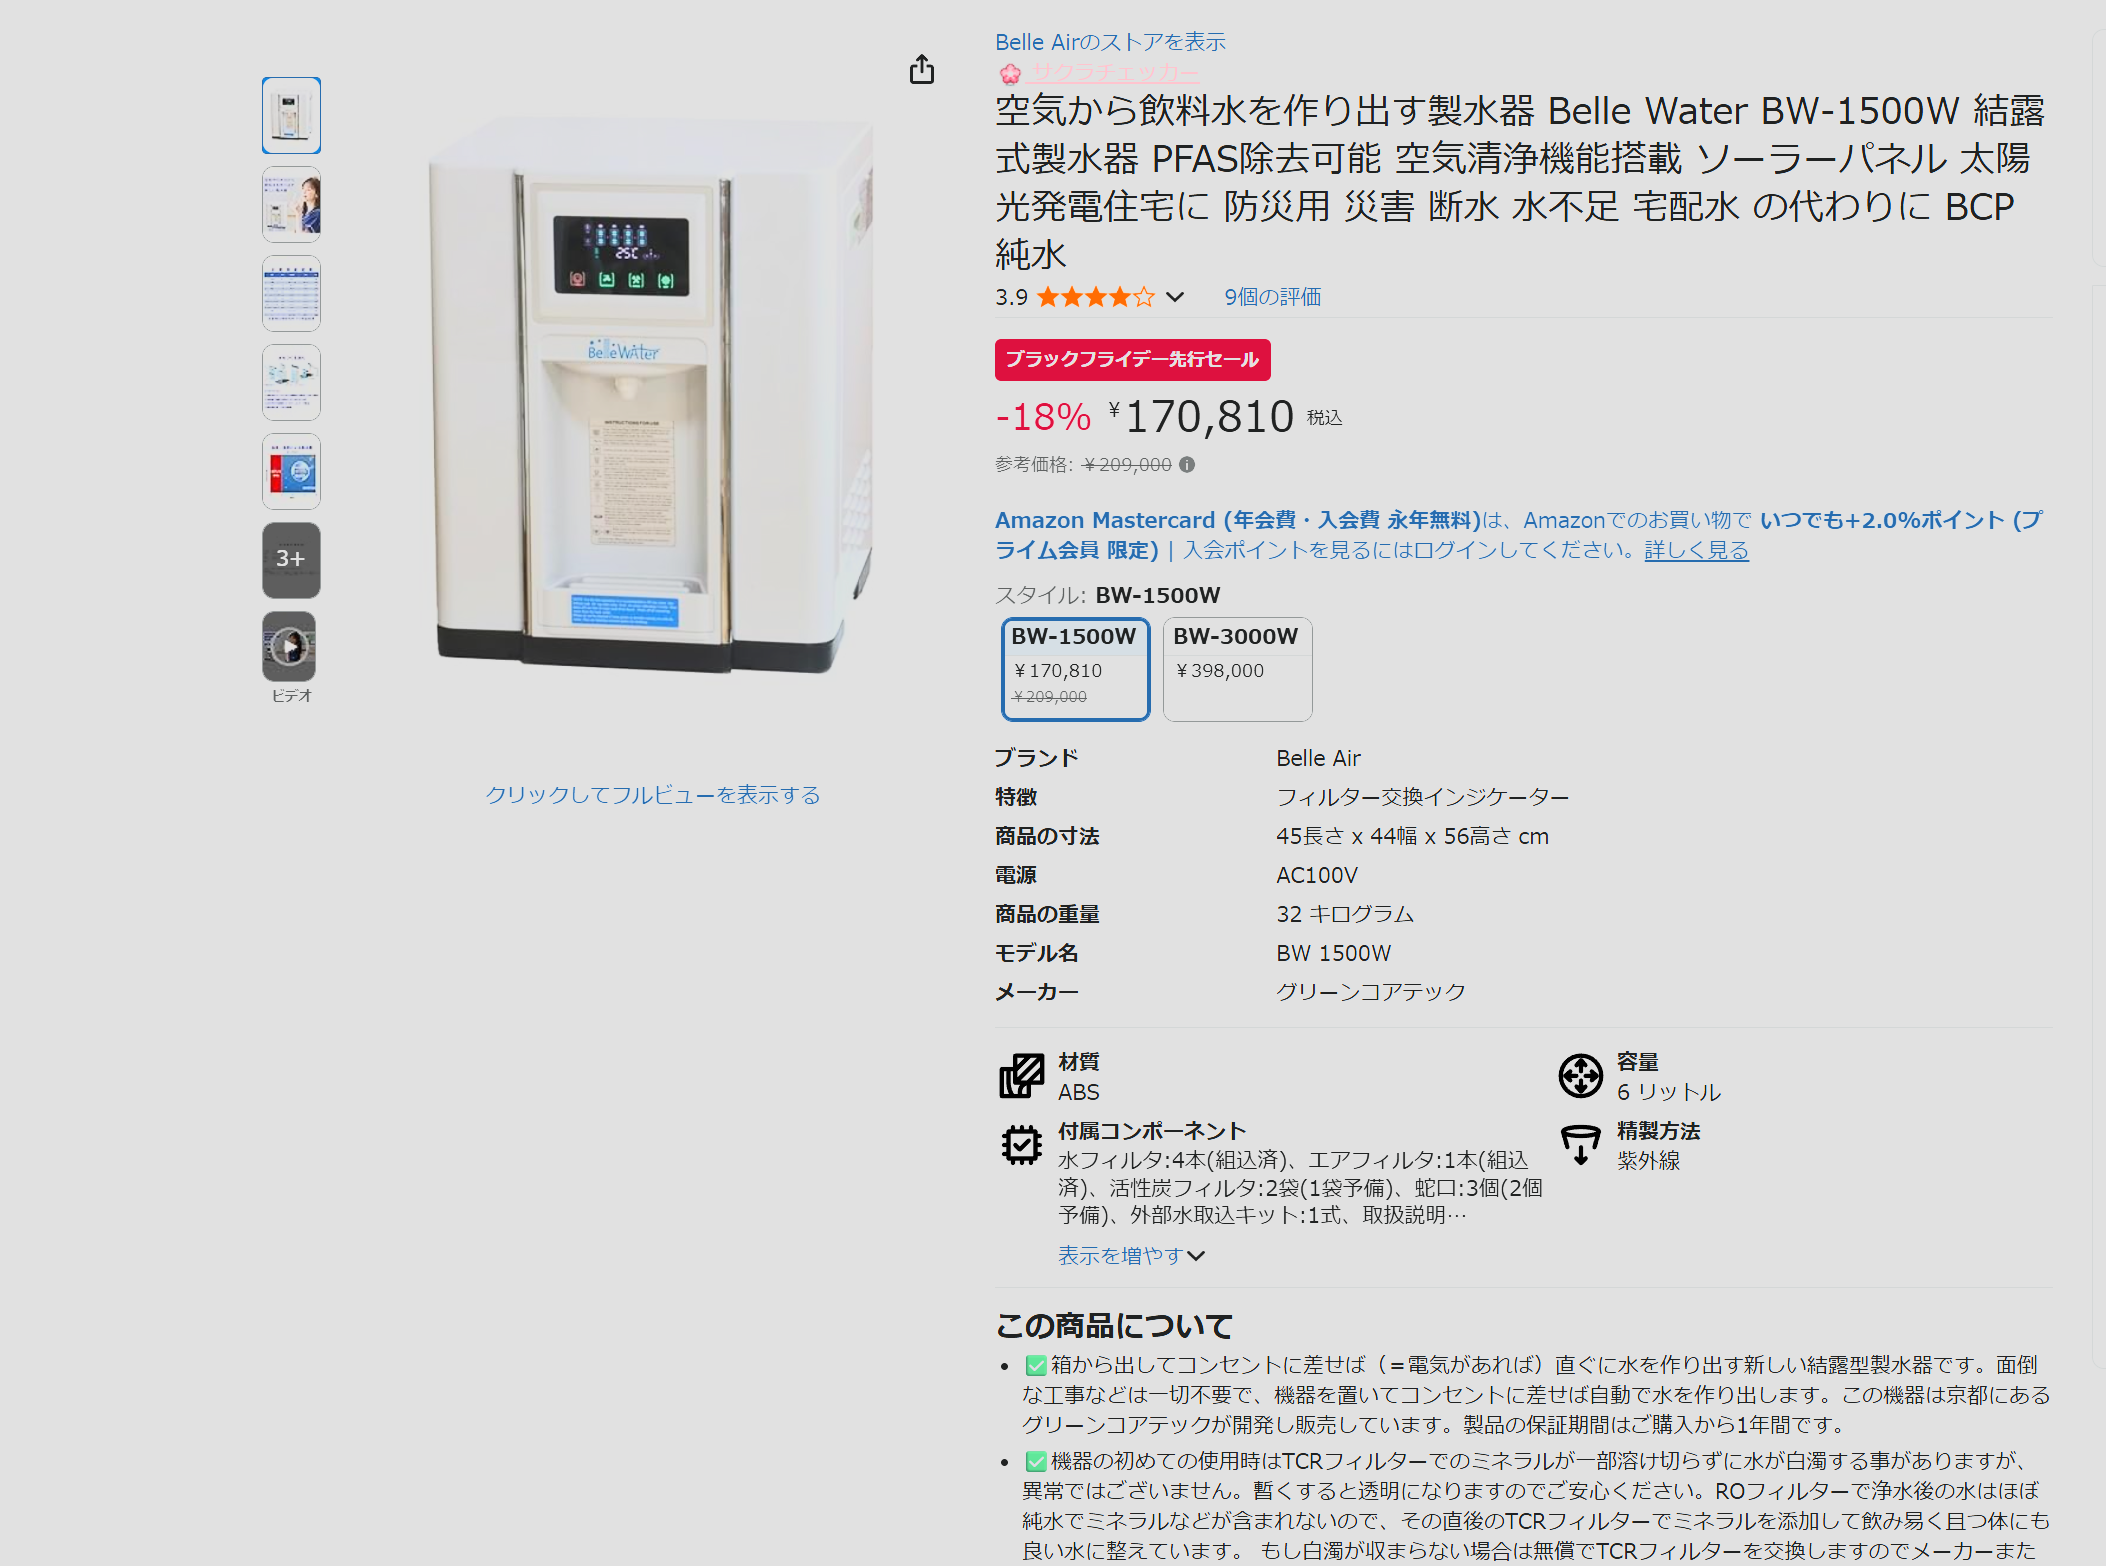The image size is (2106, 1566).
Task: Open the 9個の評価 reviews link
Action: [x=1273, y=297]
